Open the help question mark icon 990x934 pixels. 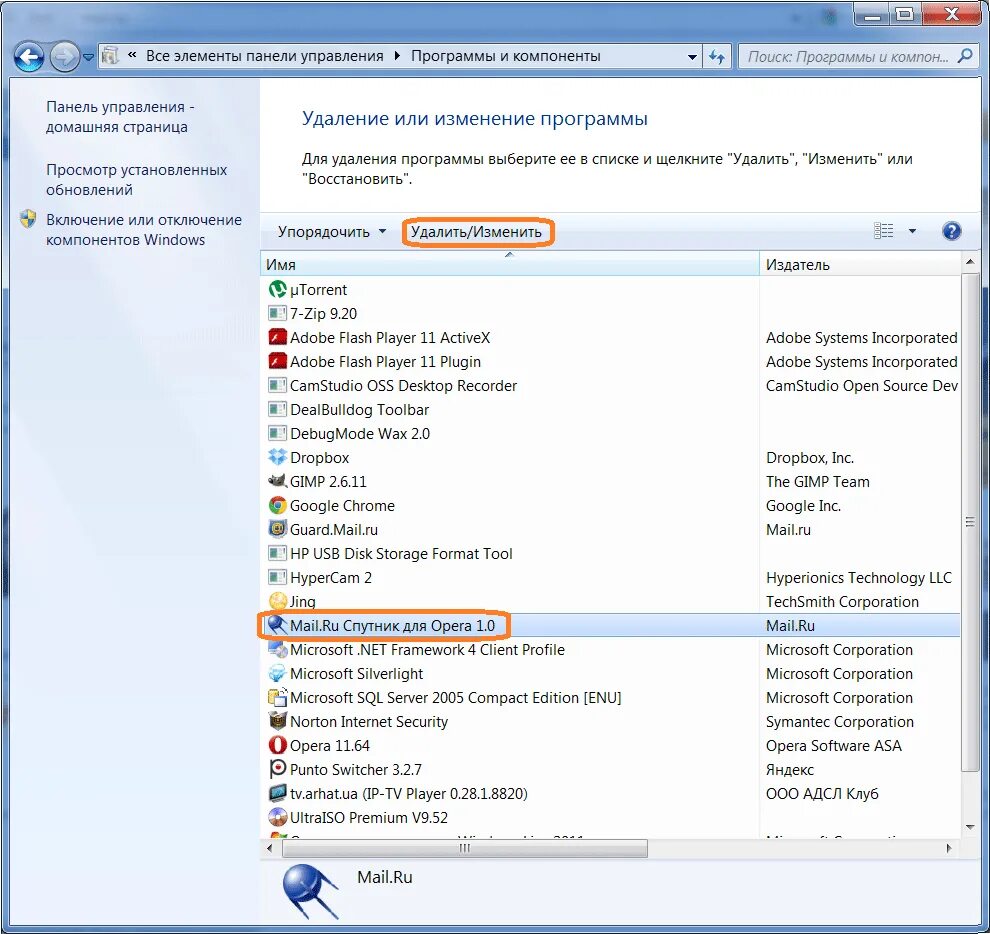click(951, 231)
